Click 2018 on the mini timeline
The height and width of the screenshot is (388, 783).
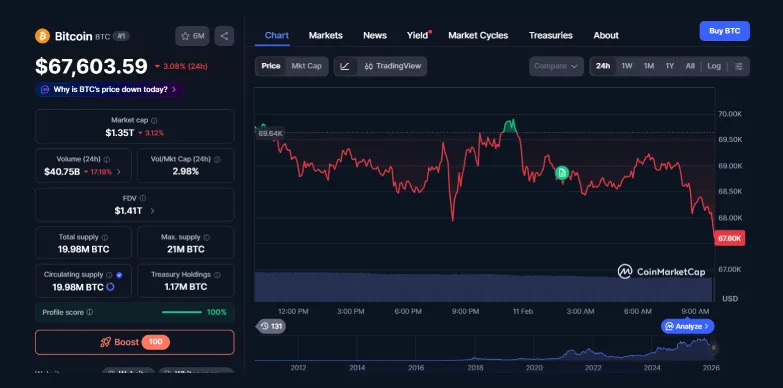(475, 368)
